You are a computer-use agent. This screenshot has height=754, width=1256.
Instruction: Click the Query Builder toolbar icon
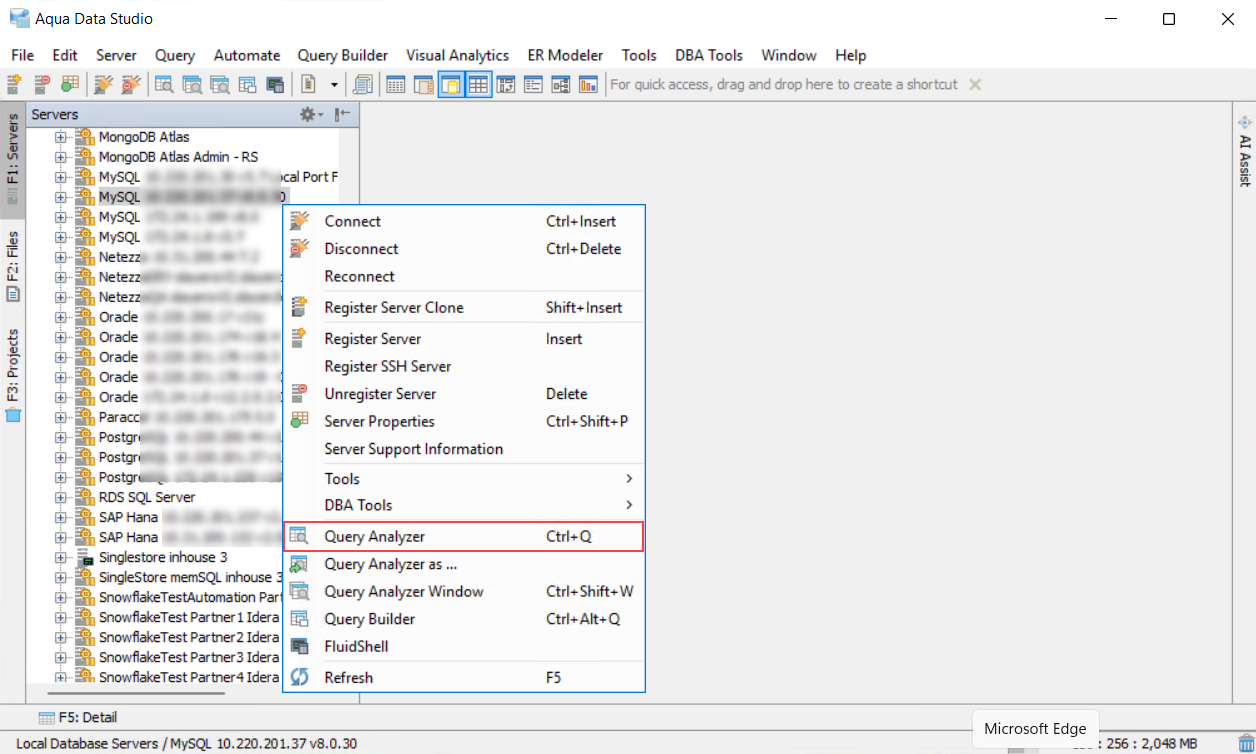point(246,85)
